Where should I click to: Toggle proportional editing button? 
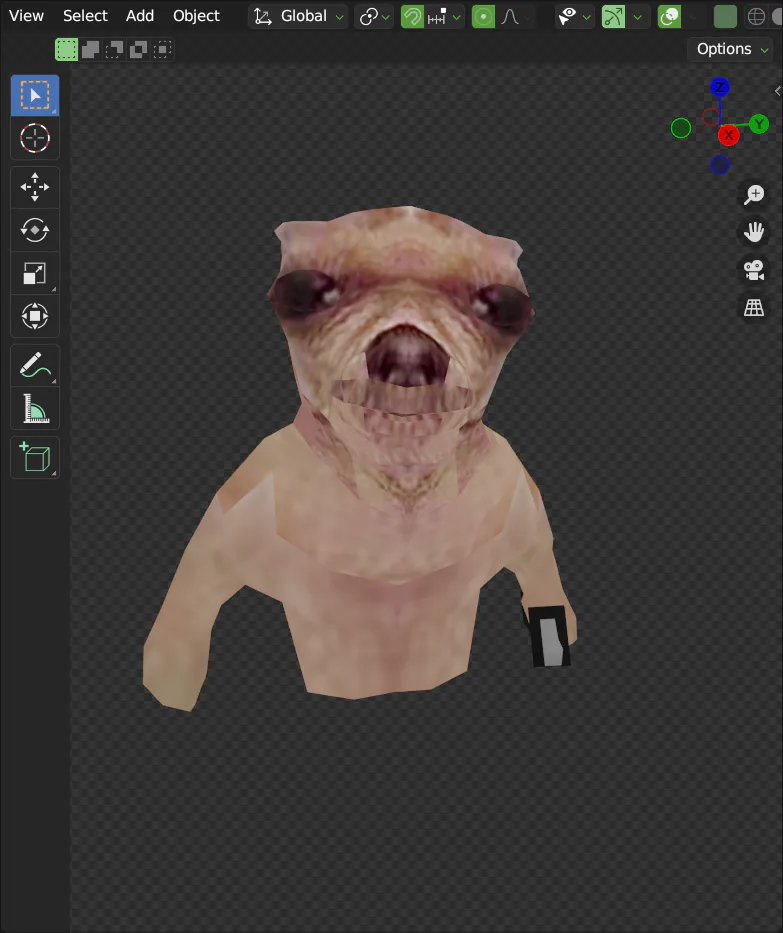483,17
